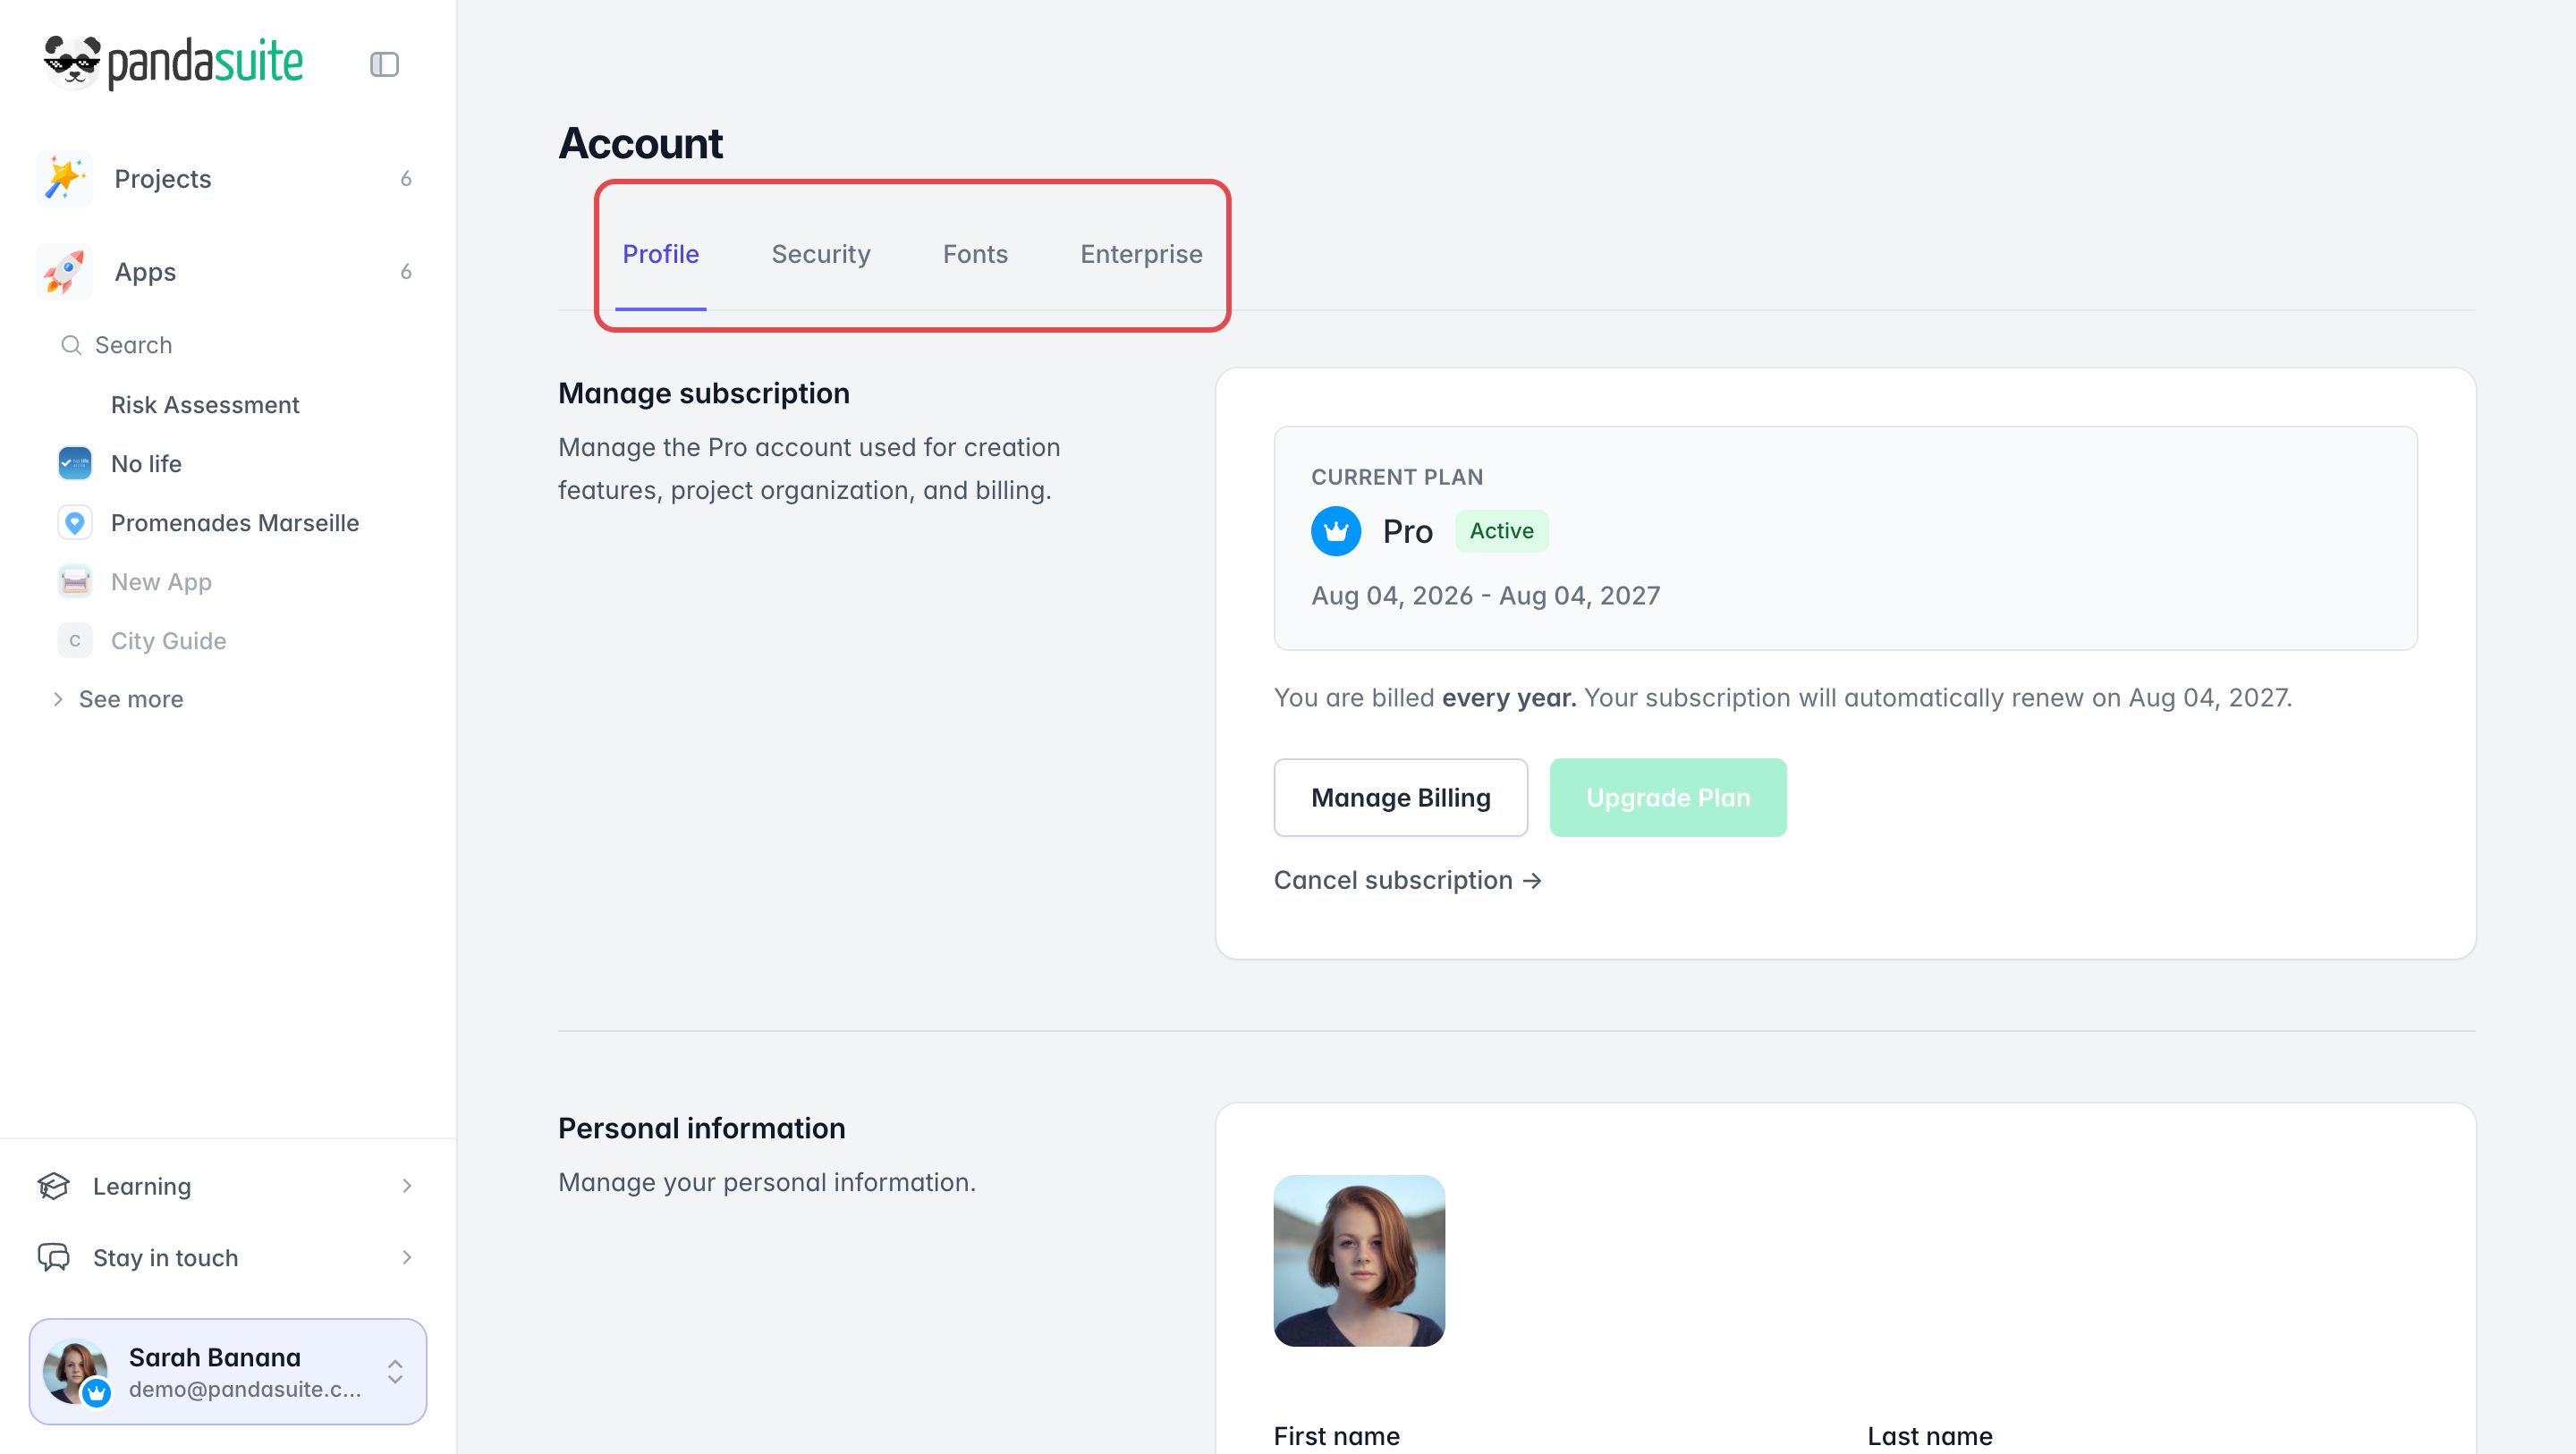Click the plan dates Aug 04, 2026 - Aug 04, 2027
Viewport: 2576px width, 1454px height.
coord(1485,595)
